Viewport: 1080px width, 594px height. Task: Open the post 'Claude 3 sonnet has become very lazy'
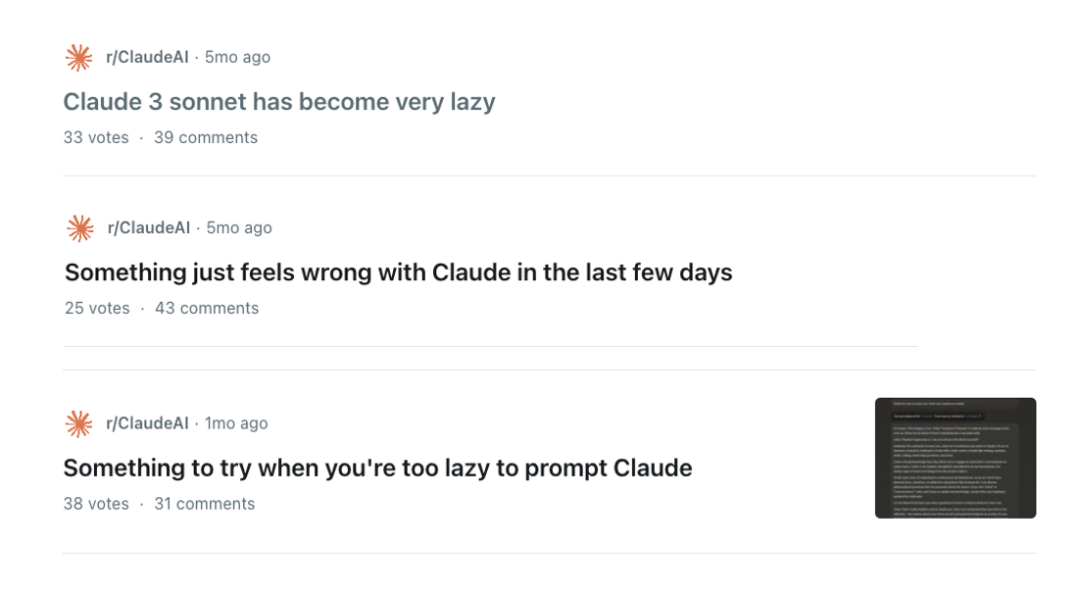coord(279,102)
